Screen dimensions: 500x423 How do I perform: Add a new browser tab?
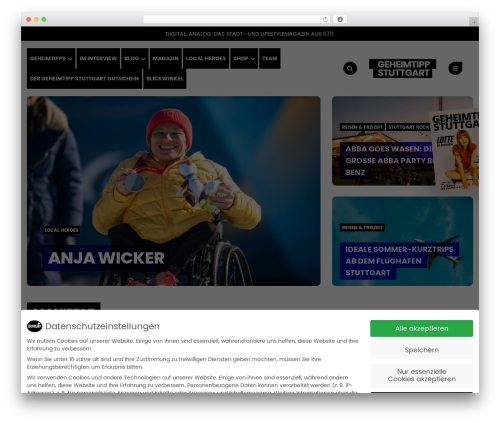click(474, 22)
